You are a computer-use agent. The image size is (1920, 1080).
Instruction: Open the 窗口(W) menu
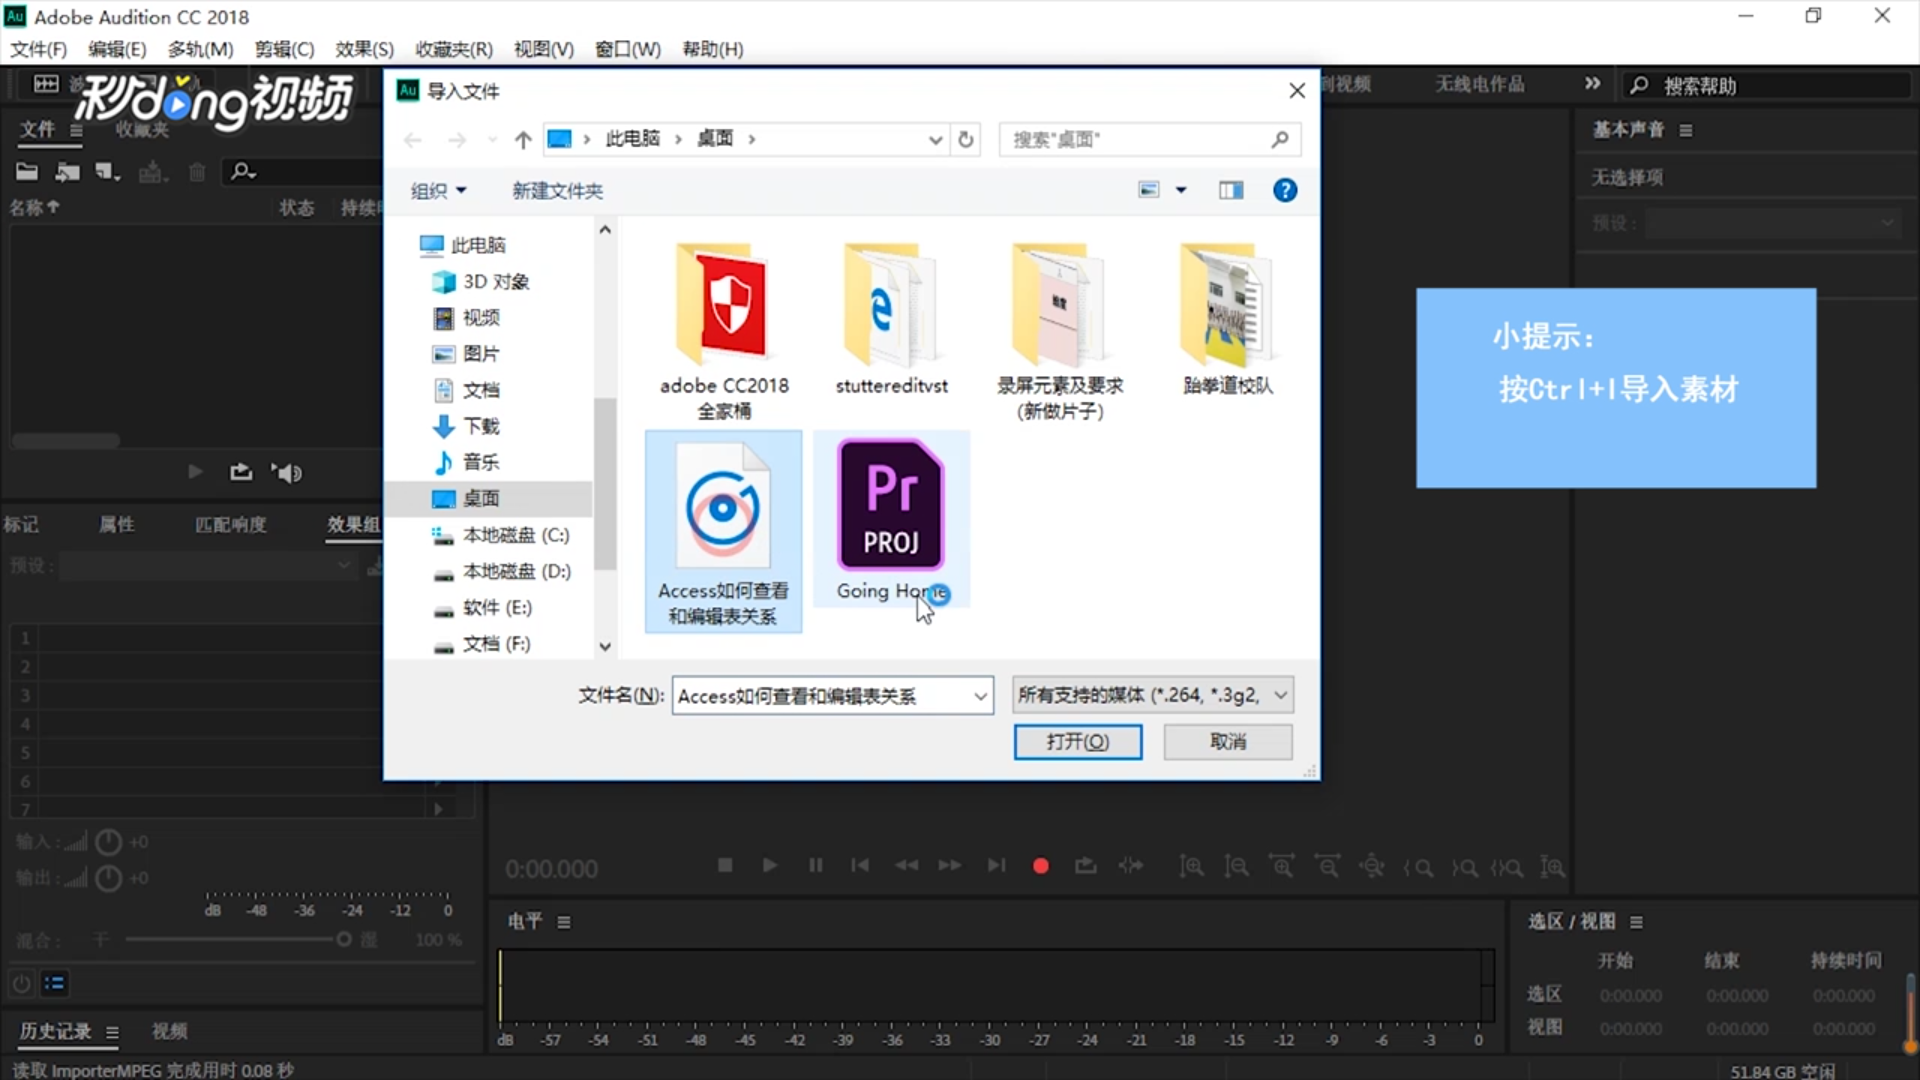[628, 49]
